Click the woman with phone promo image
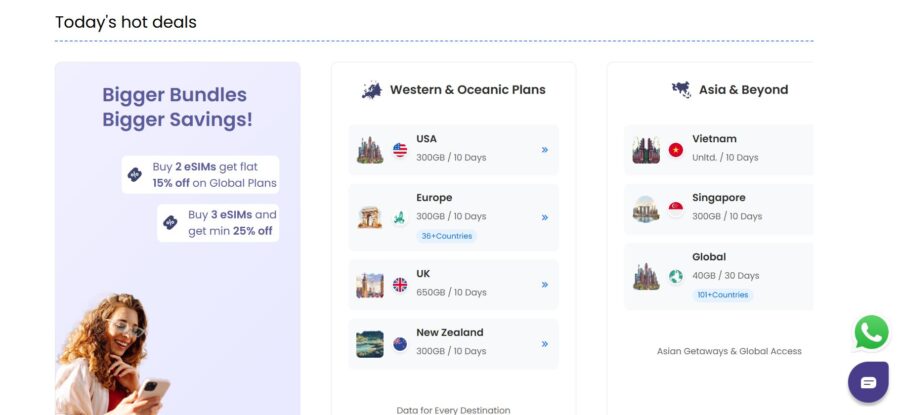The height and width of the screenshot is (415, 900). tap(113, 355)
